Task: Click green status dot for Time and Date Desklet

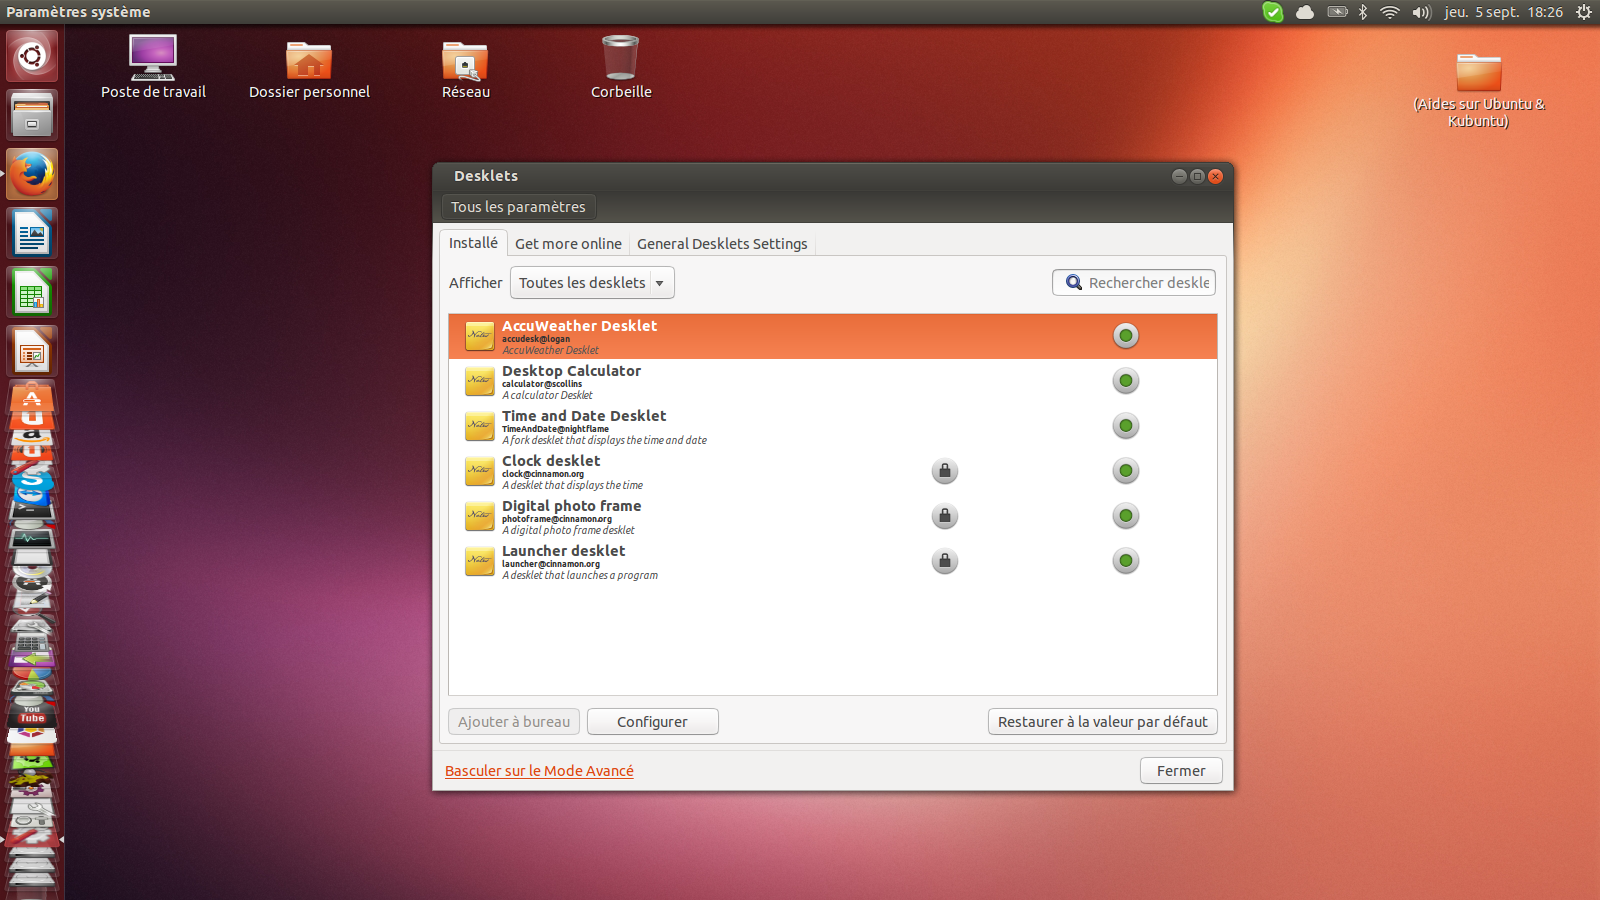Action: pyautogui.click(x=1126, y=426)
